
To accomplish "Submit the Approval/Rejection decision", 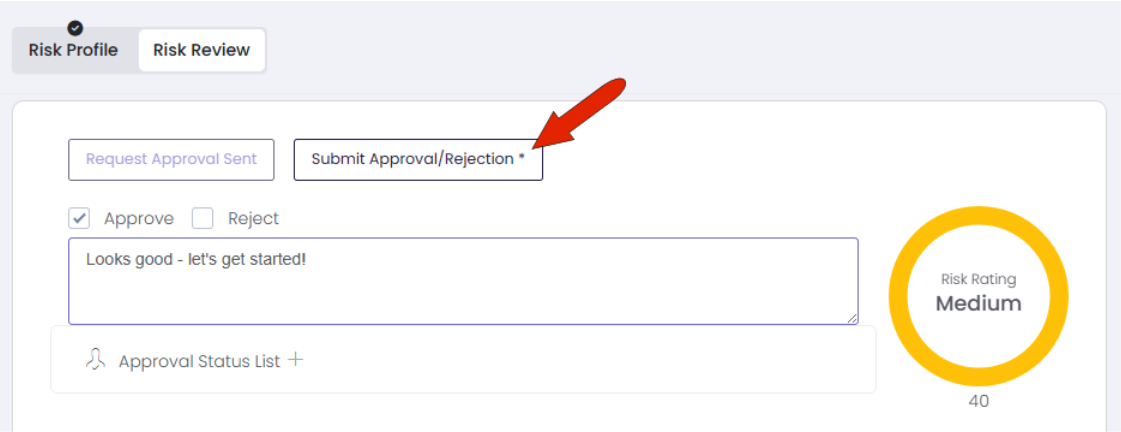I will click(x=418, y=159).
